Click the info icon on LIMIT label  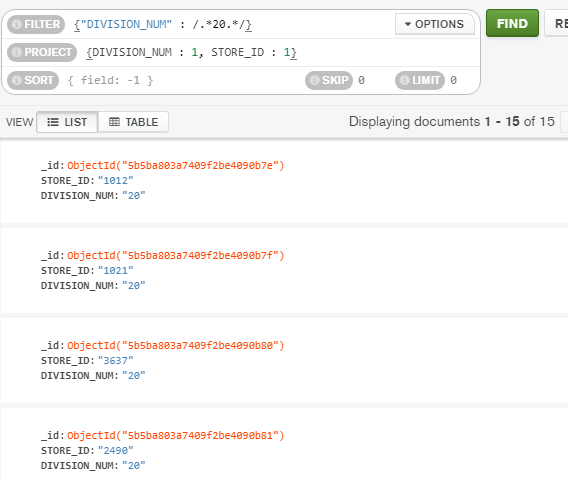[x=404, y=80]
